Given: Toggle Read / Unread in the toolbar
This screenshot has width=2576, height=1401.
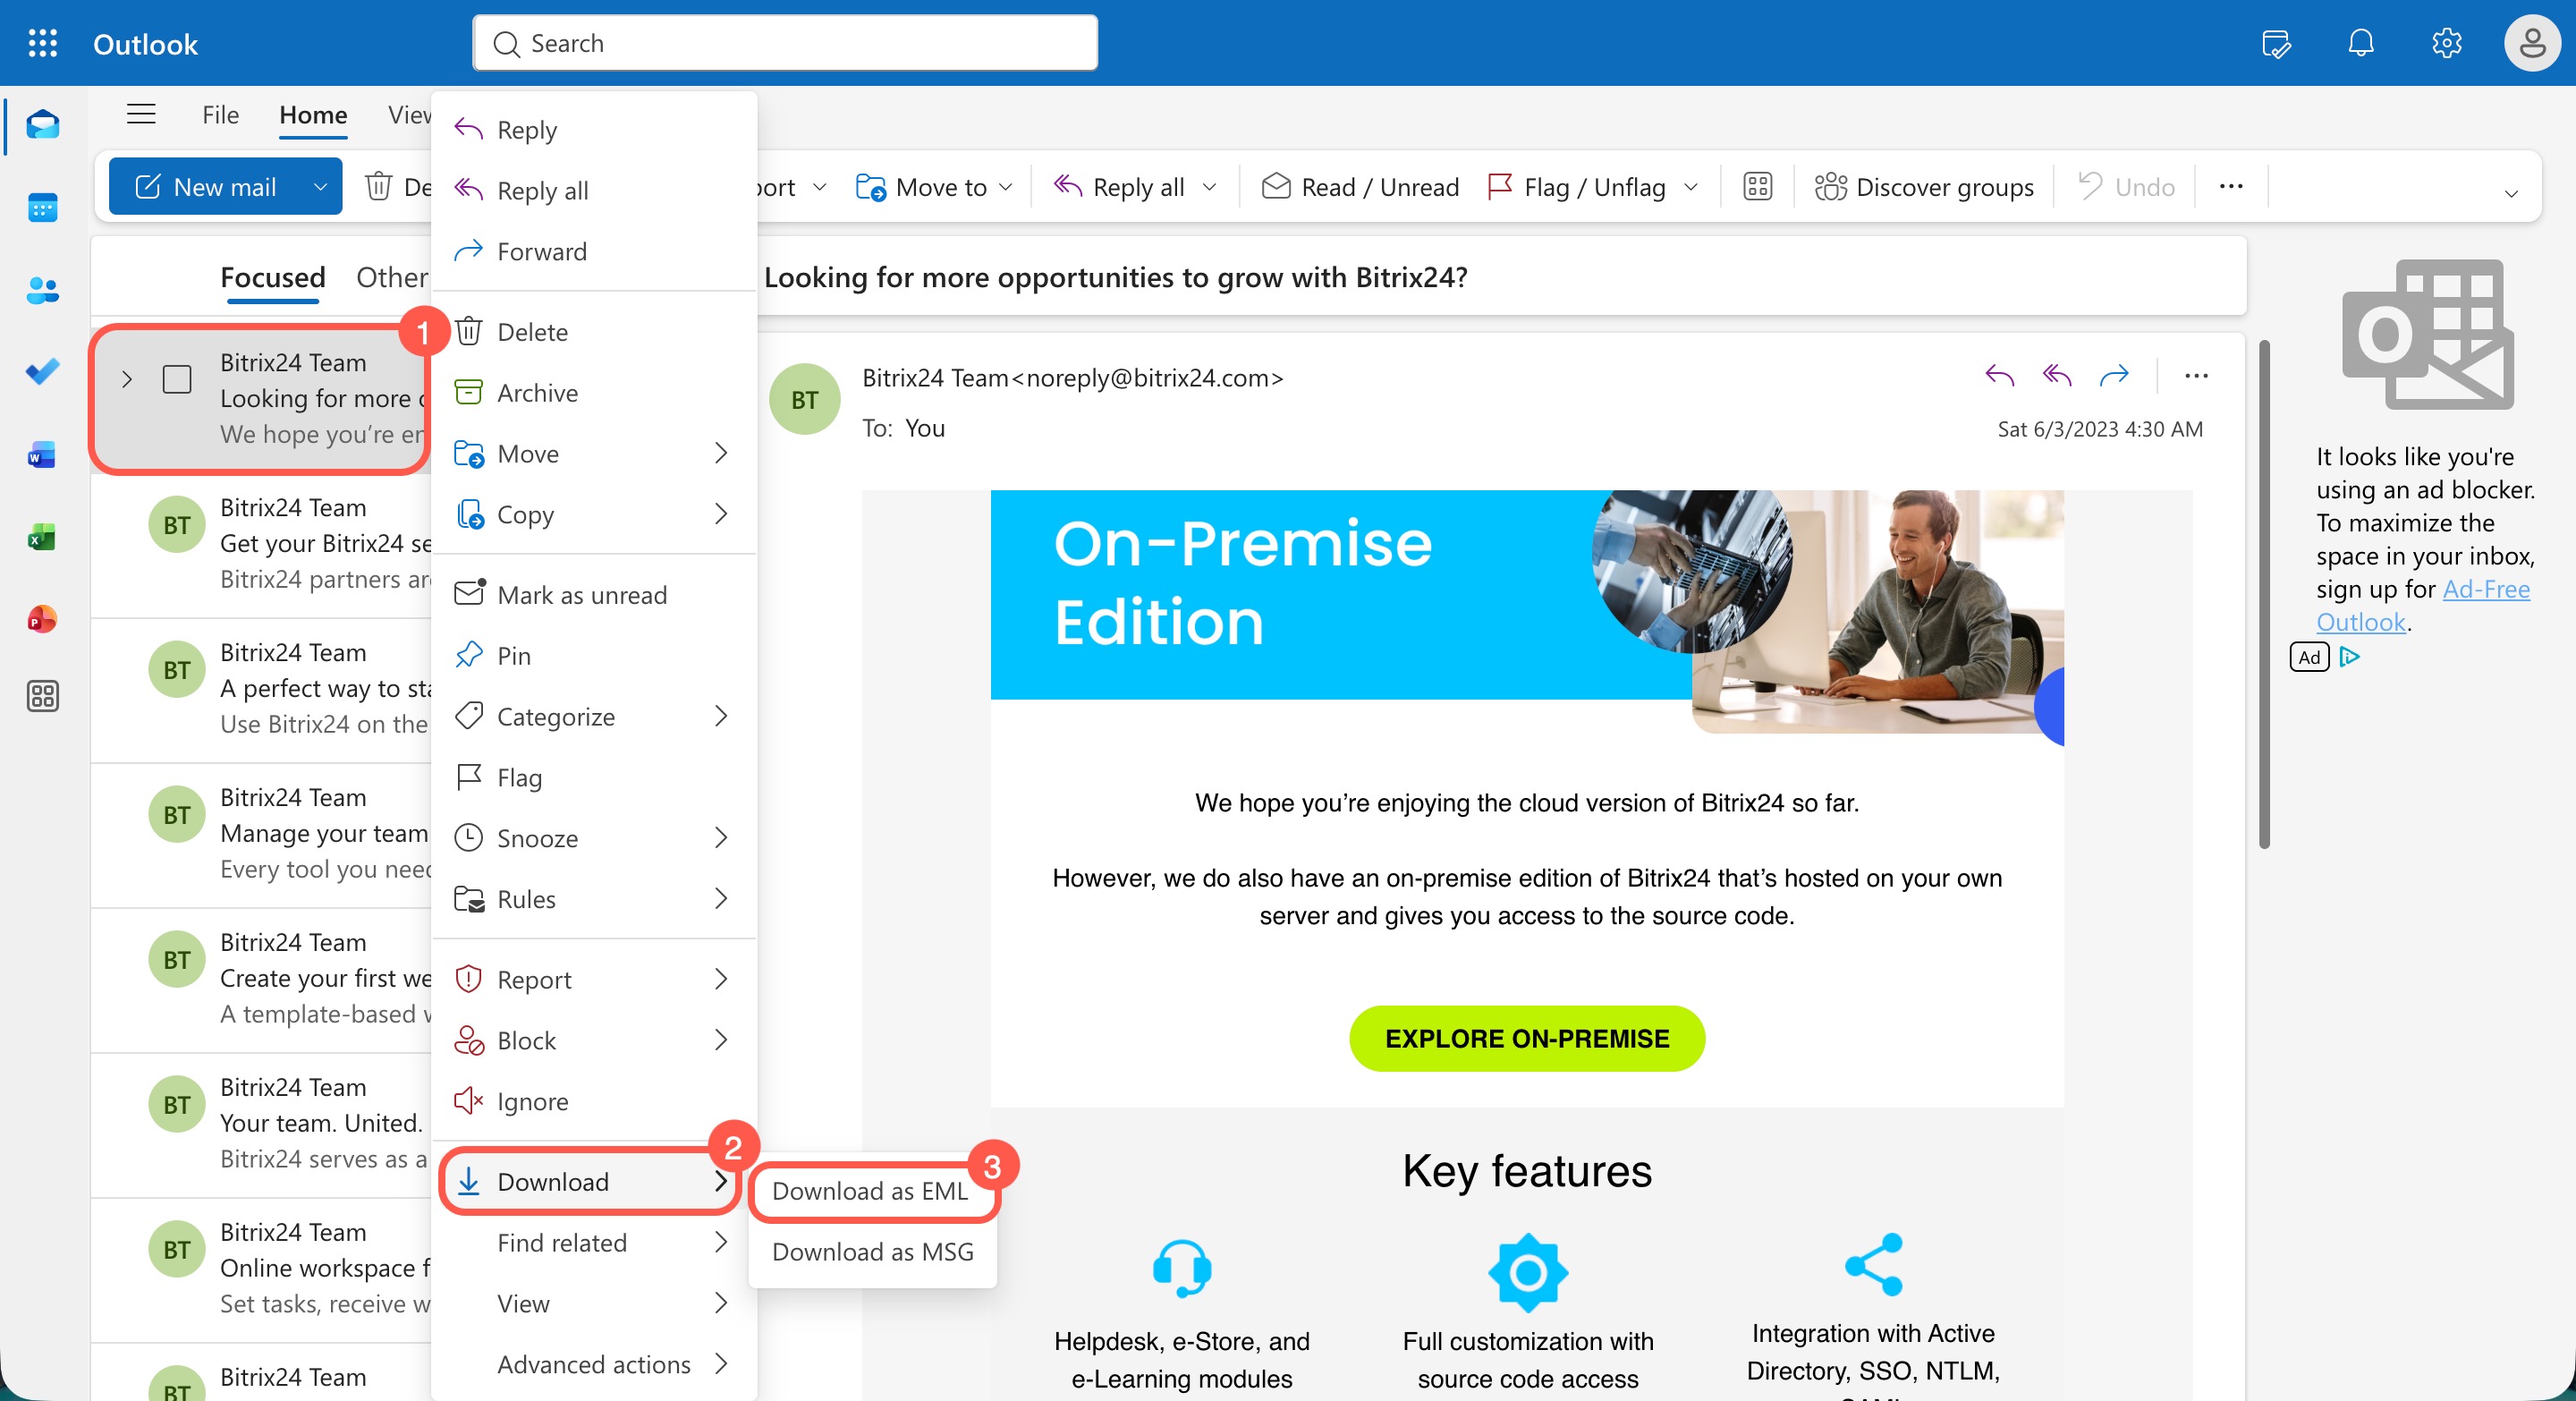Looking at the screenshot, I should 1360,187.
